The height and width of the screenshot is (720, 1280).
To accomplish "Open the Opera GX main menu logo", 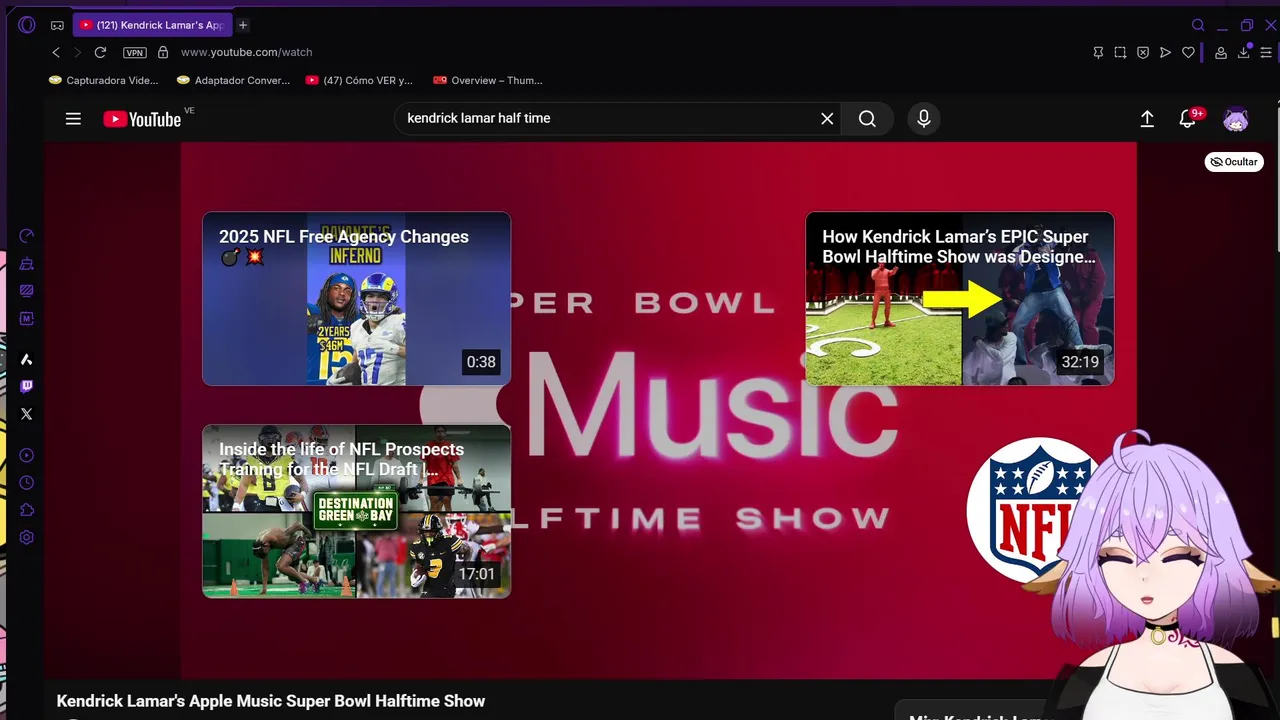I will pos(27,25).
